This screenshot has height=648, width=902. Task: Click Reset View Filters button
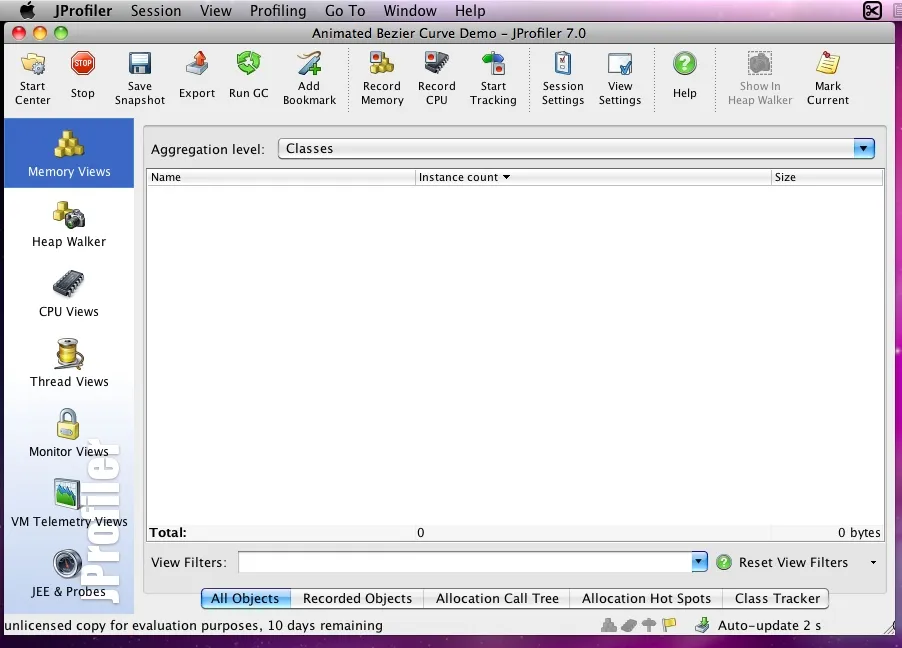[793, 562]
